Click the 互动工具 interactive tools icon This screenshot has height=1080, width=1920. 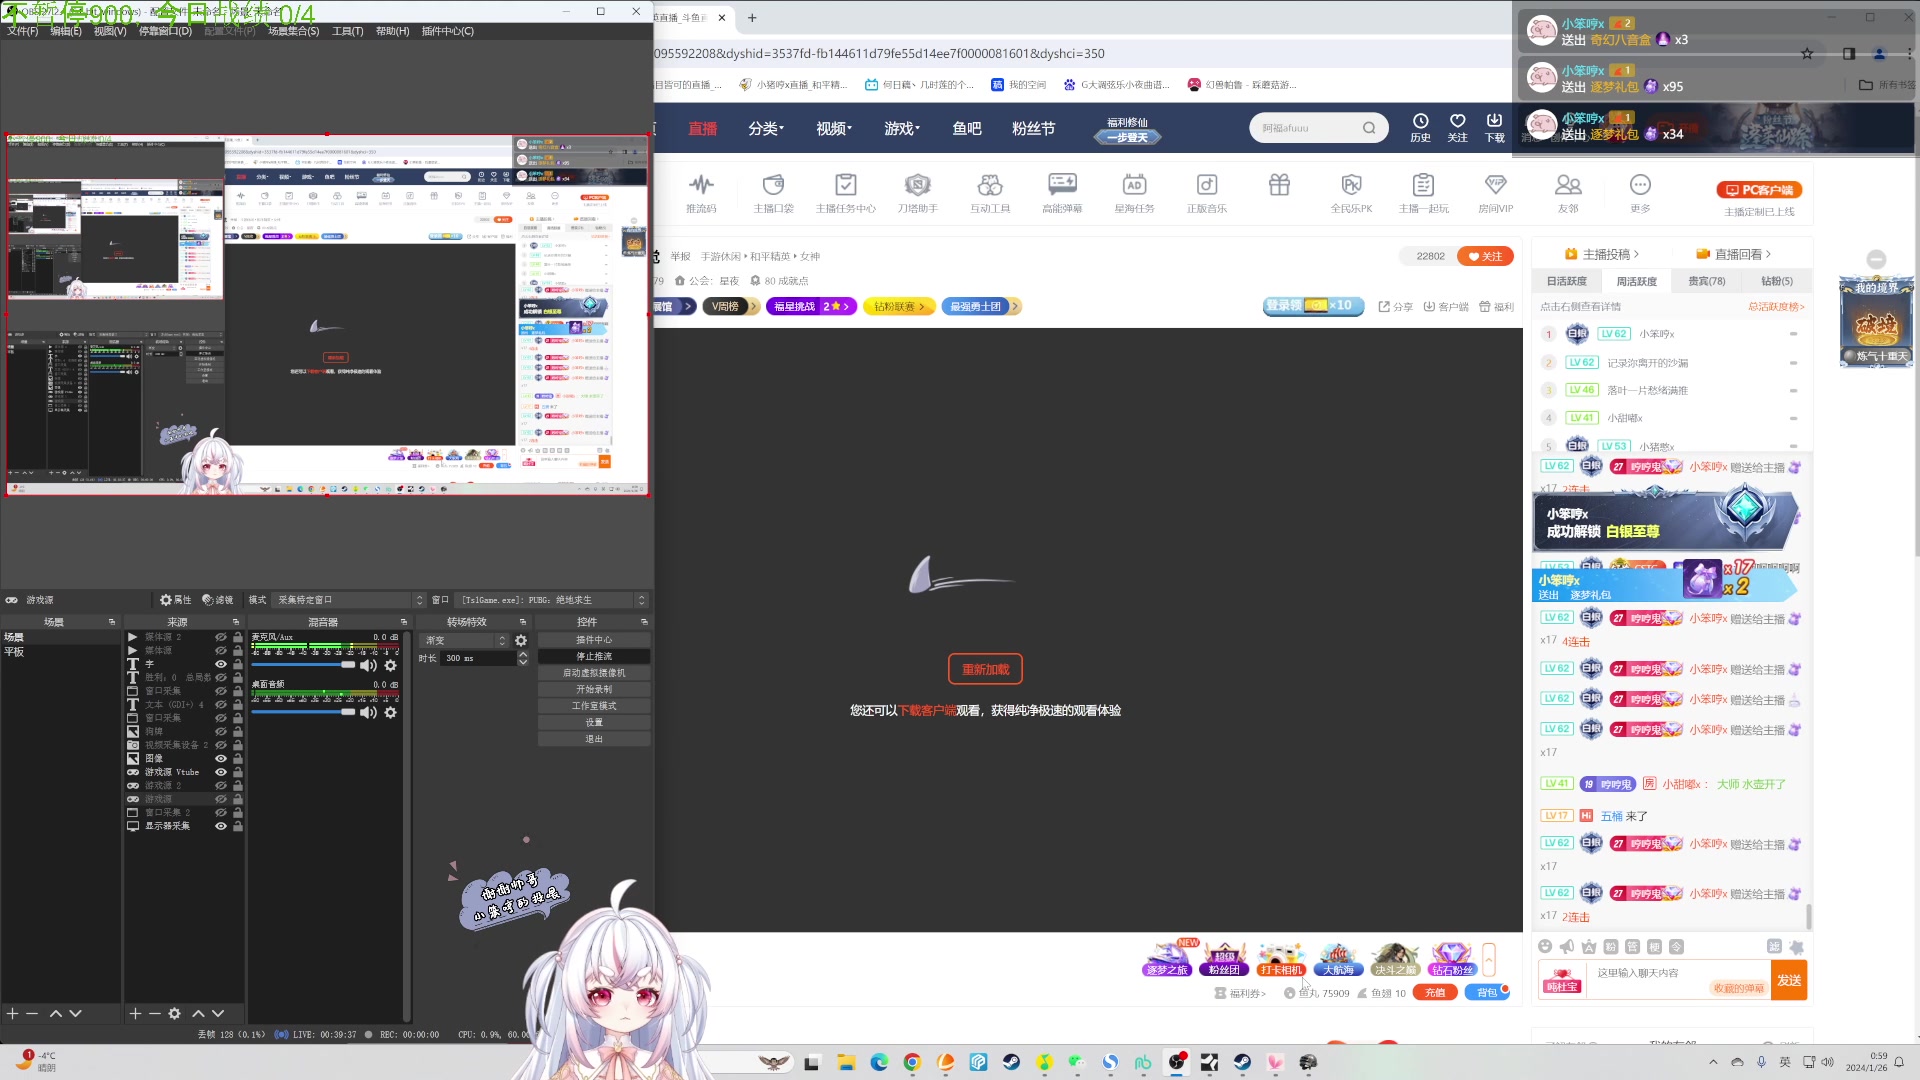tap(990, 185)
